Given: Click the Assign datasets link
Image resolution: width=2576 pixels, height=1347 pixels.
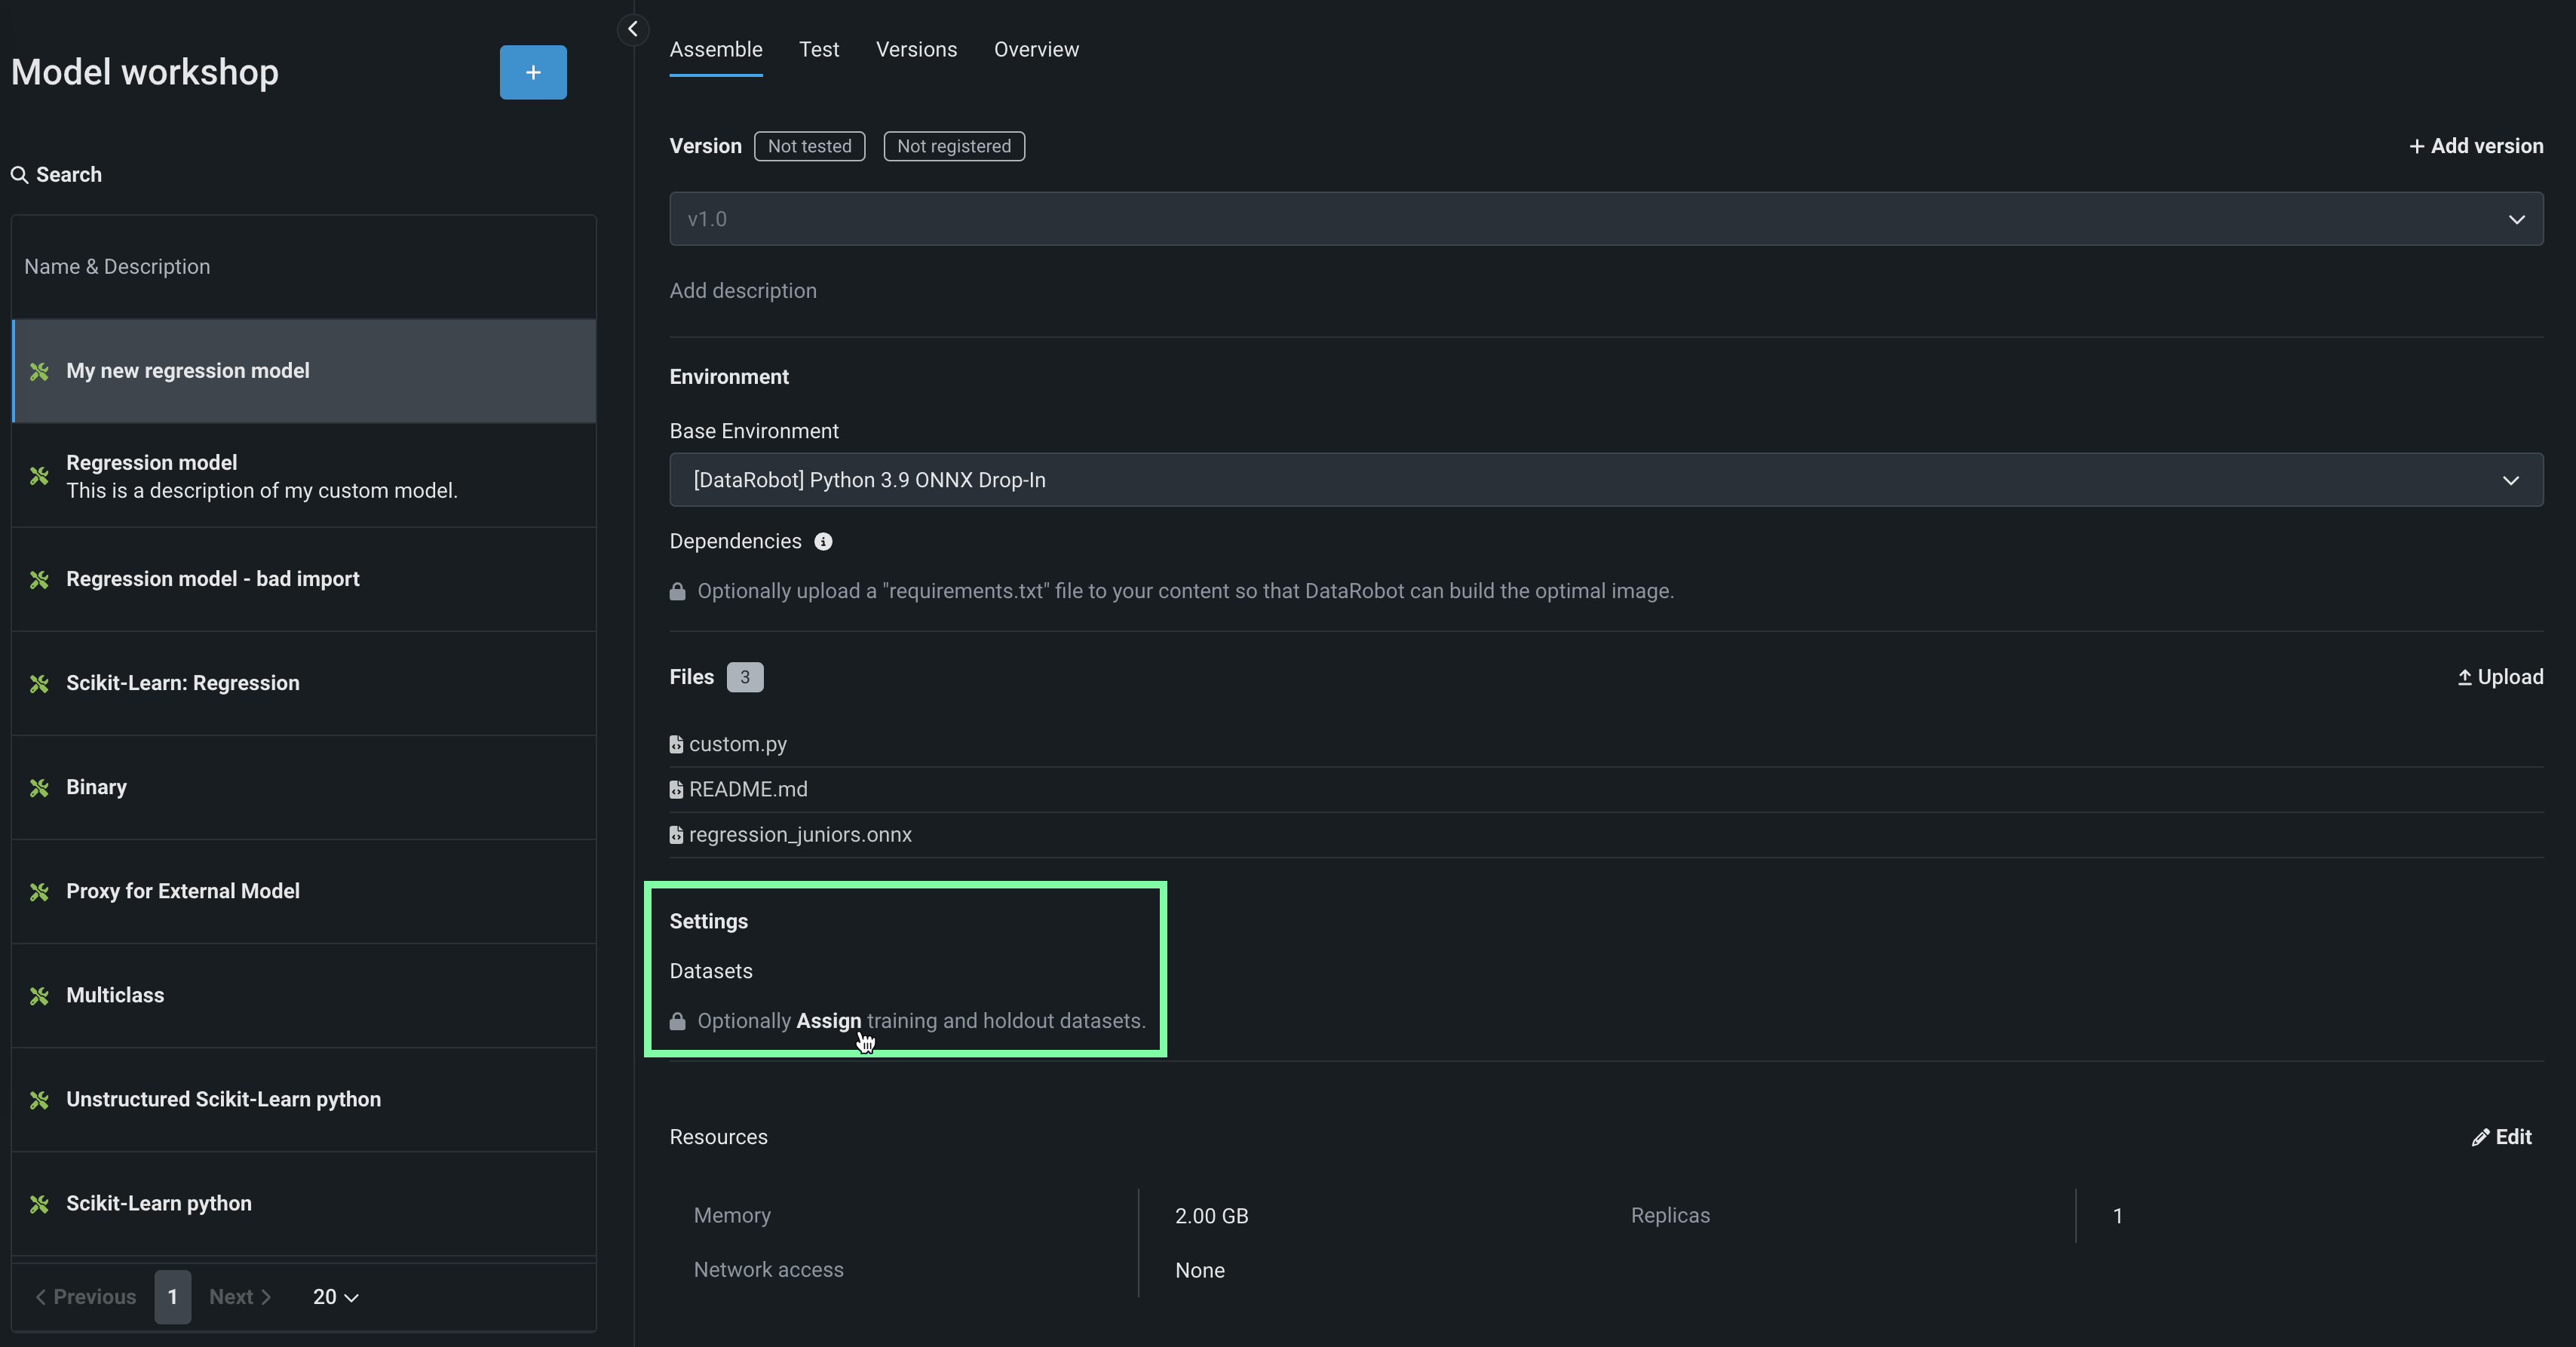Looking at the screenshot, I should (x=828, y=1021).
